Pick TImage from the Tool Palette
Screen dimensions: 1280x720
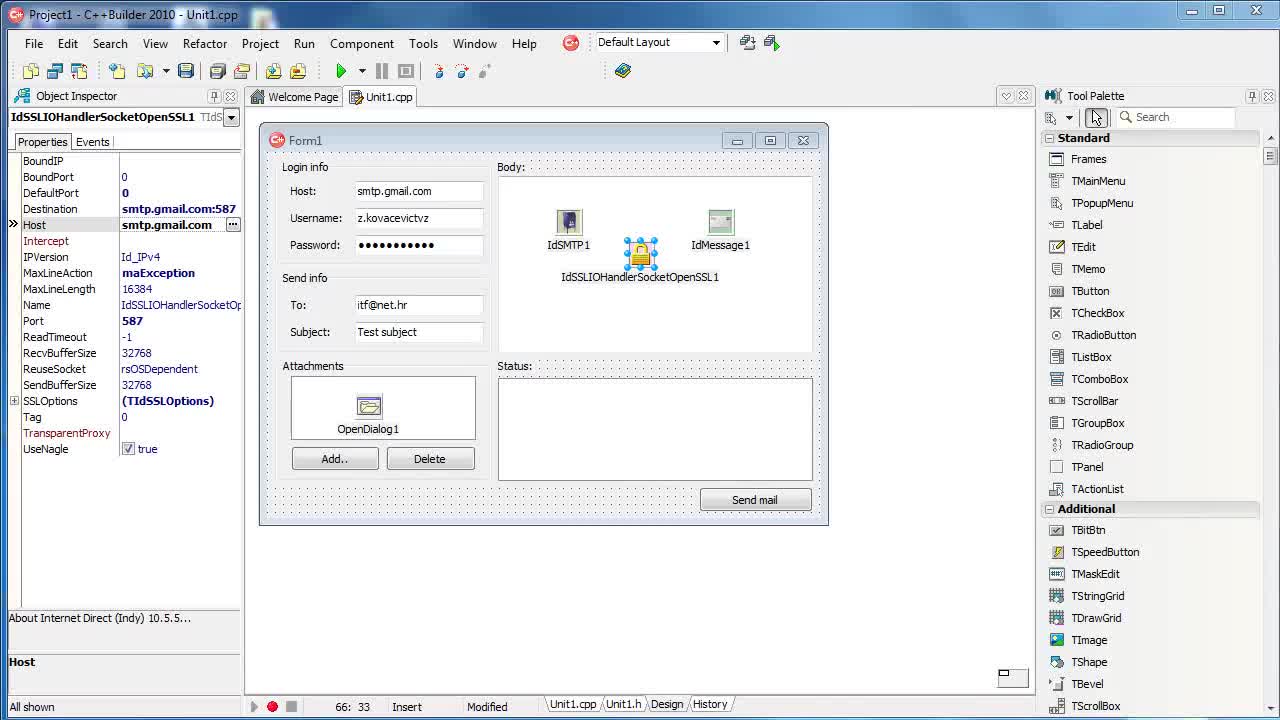[1089, 640]
